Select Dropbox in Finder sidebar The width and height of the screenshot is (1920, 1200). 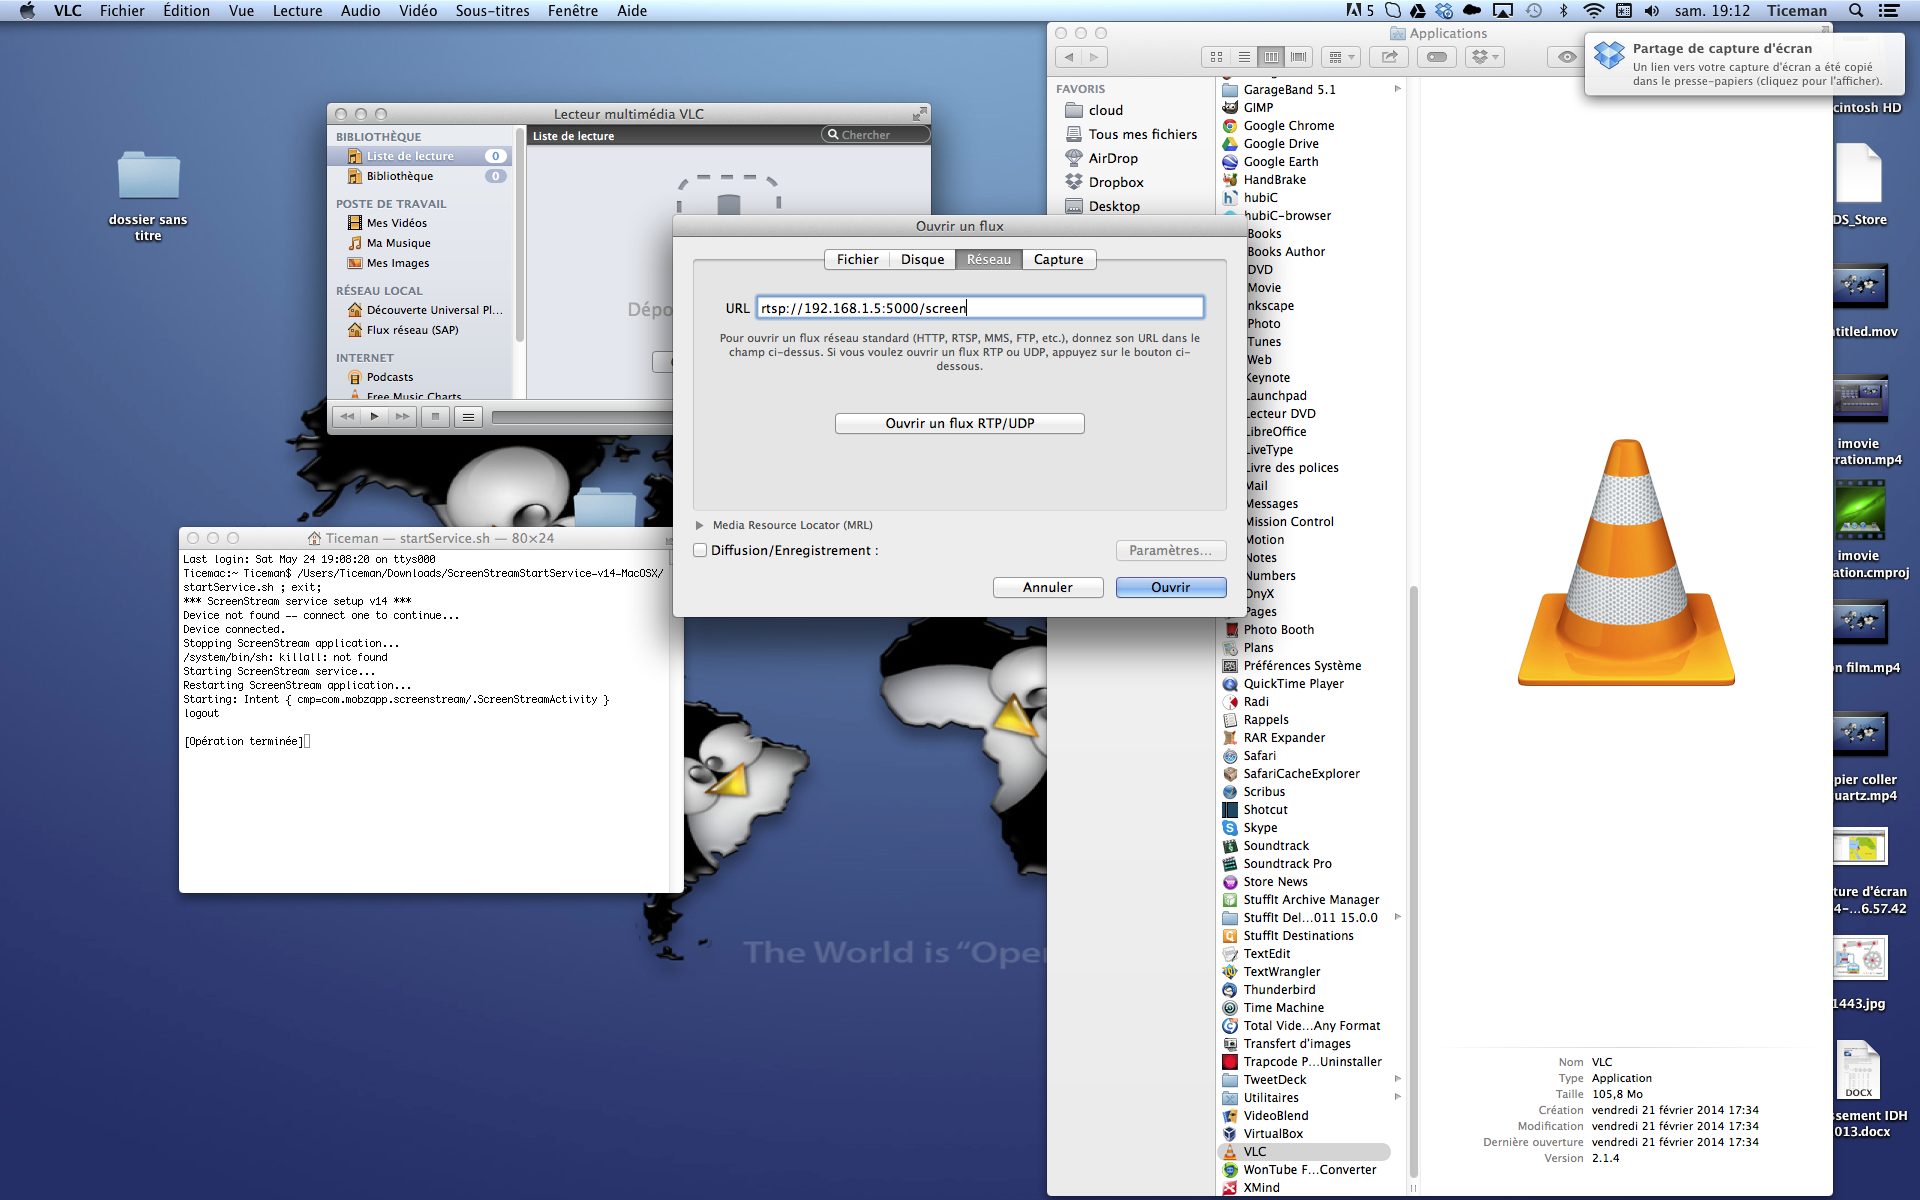[x=1116, y=182]
